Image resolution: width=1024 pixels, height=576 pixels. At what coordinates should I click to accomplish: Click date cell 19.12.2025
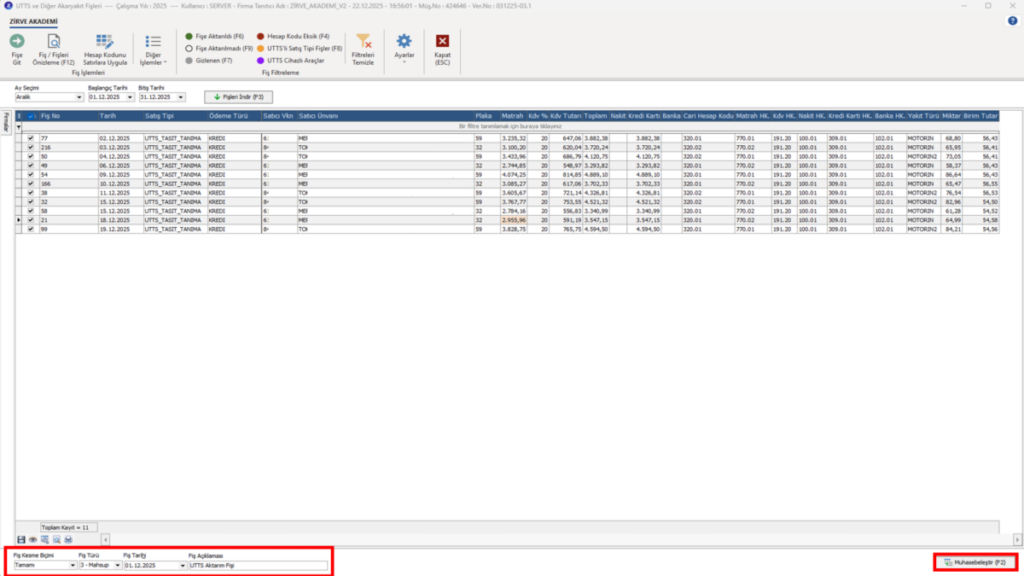tap(120, 229)
